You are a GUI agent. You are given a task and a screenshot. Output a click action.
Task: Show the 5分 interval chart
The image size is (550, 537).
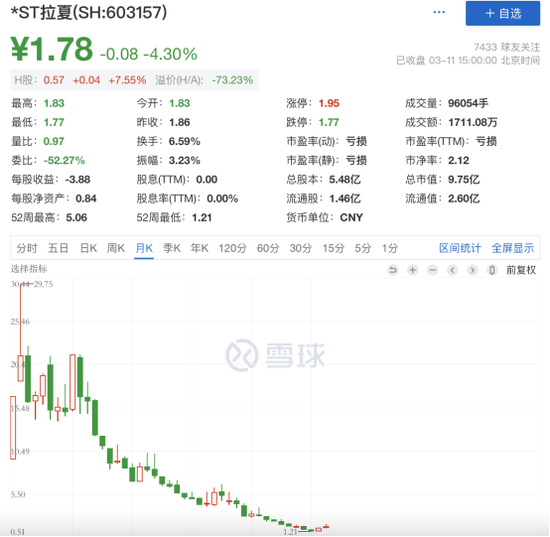(x=363, y=248)
